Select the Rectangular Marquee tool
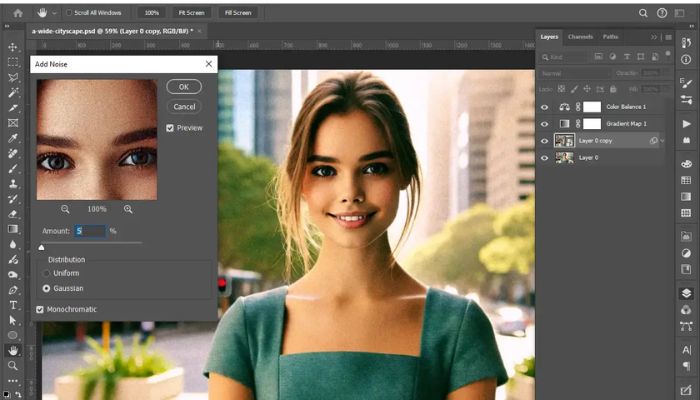Screen dimensions: 700x400 (x=13, y=62)
